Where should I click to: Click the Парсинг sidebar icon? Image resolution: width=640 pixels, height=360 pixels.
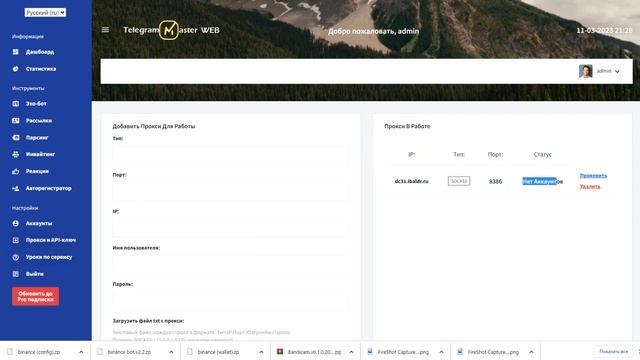coord(16,138)
